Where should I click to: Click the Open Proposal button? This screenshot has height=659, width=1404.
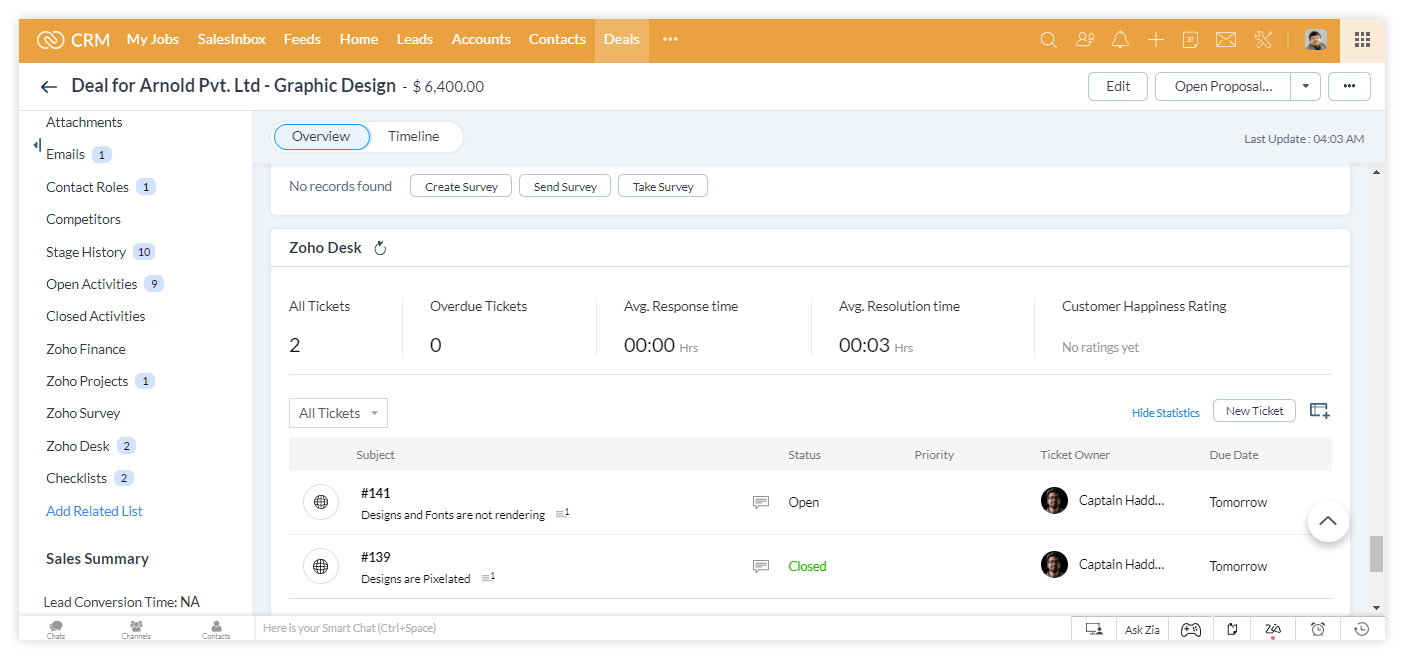[x=1223, y=87]
